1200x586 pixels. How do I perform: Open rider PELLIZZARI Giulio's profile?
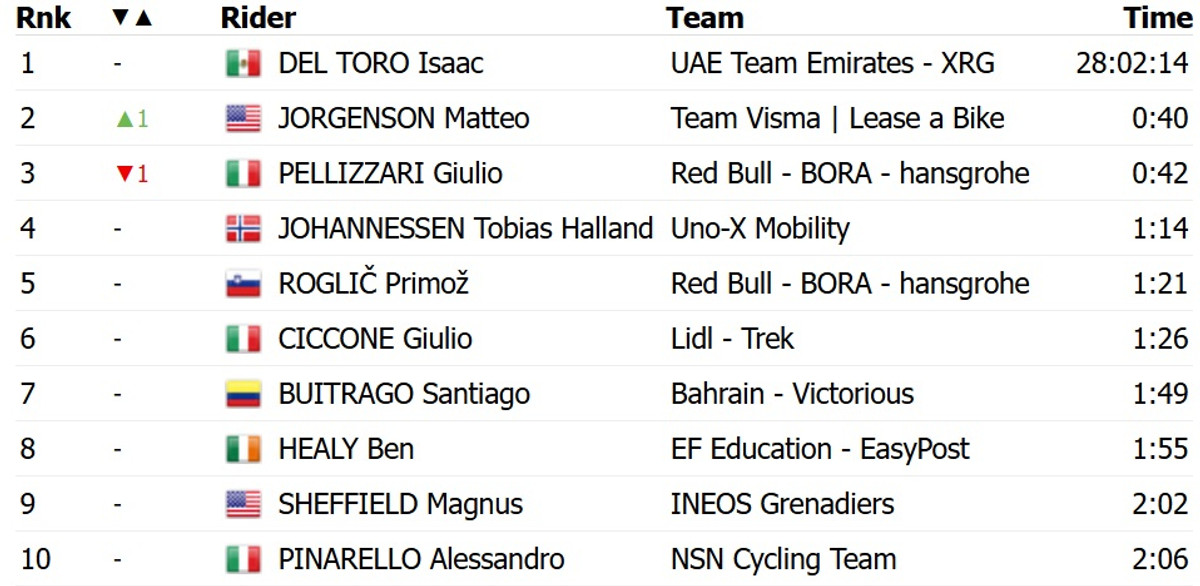pyautogui.click(x=390, y=174)
